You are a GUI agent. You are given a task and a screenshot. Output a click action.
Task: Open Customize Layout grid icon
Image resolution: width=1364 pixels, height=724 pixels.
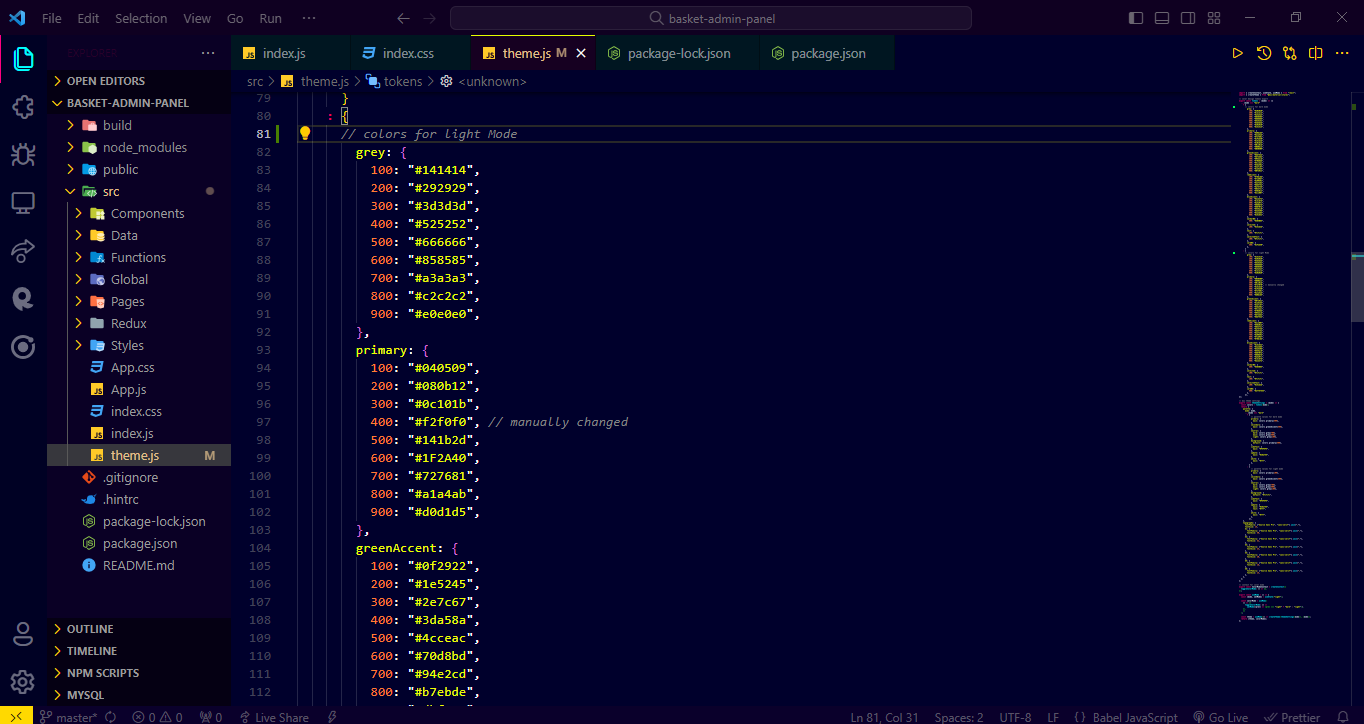[1214, 18]
